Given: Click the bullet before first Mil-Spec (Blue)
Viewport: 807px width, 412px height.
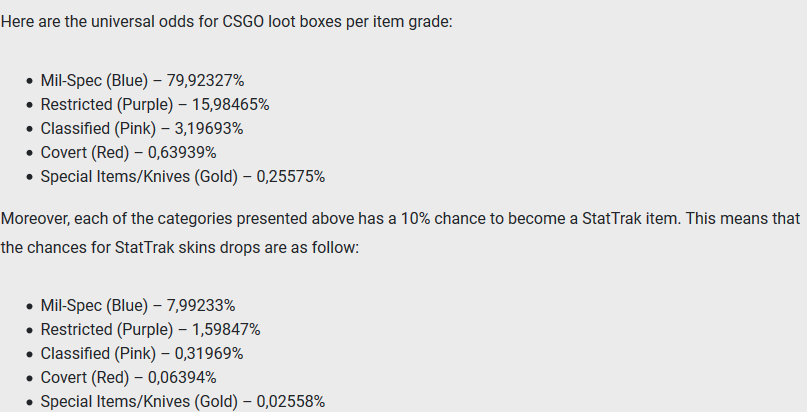Looking at the screenshot, I should coord(29,81).
